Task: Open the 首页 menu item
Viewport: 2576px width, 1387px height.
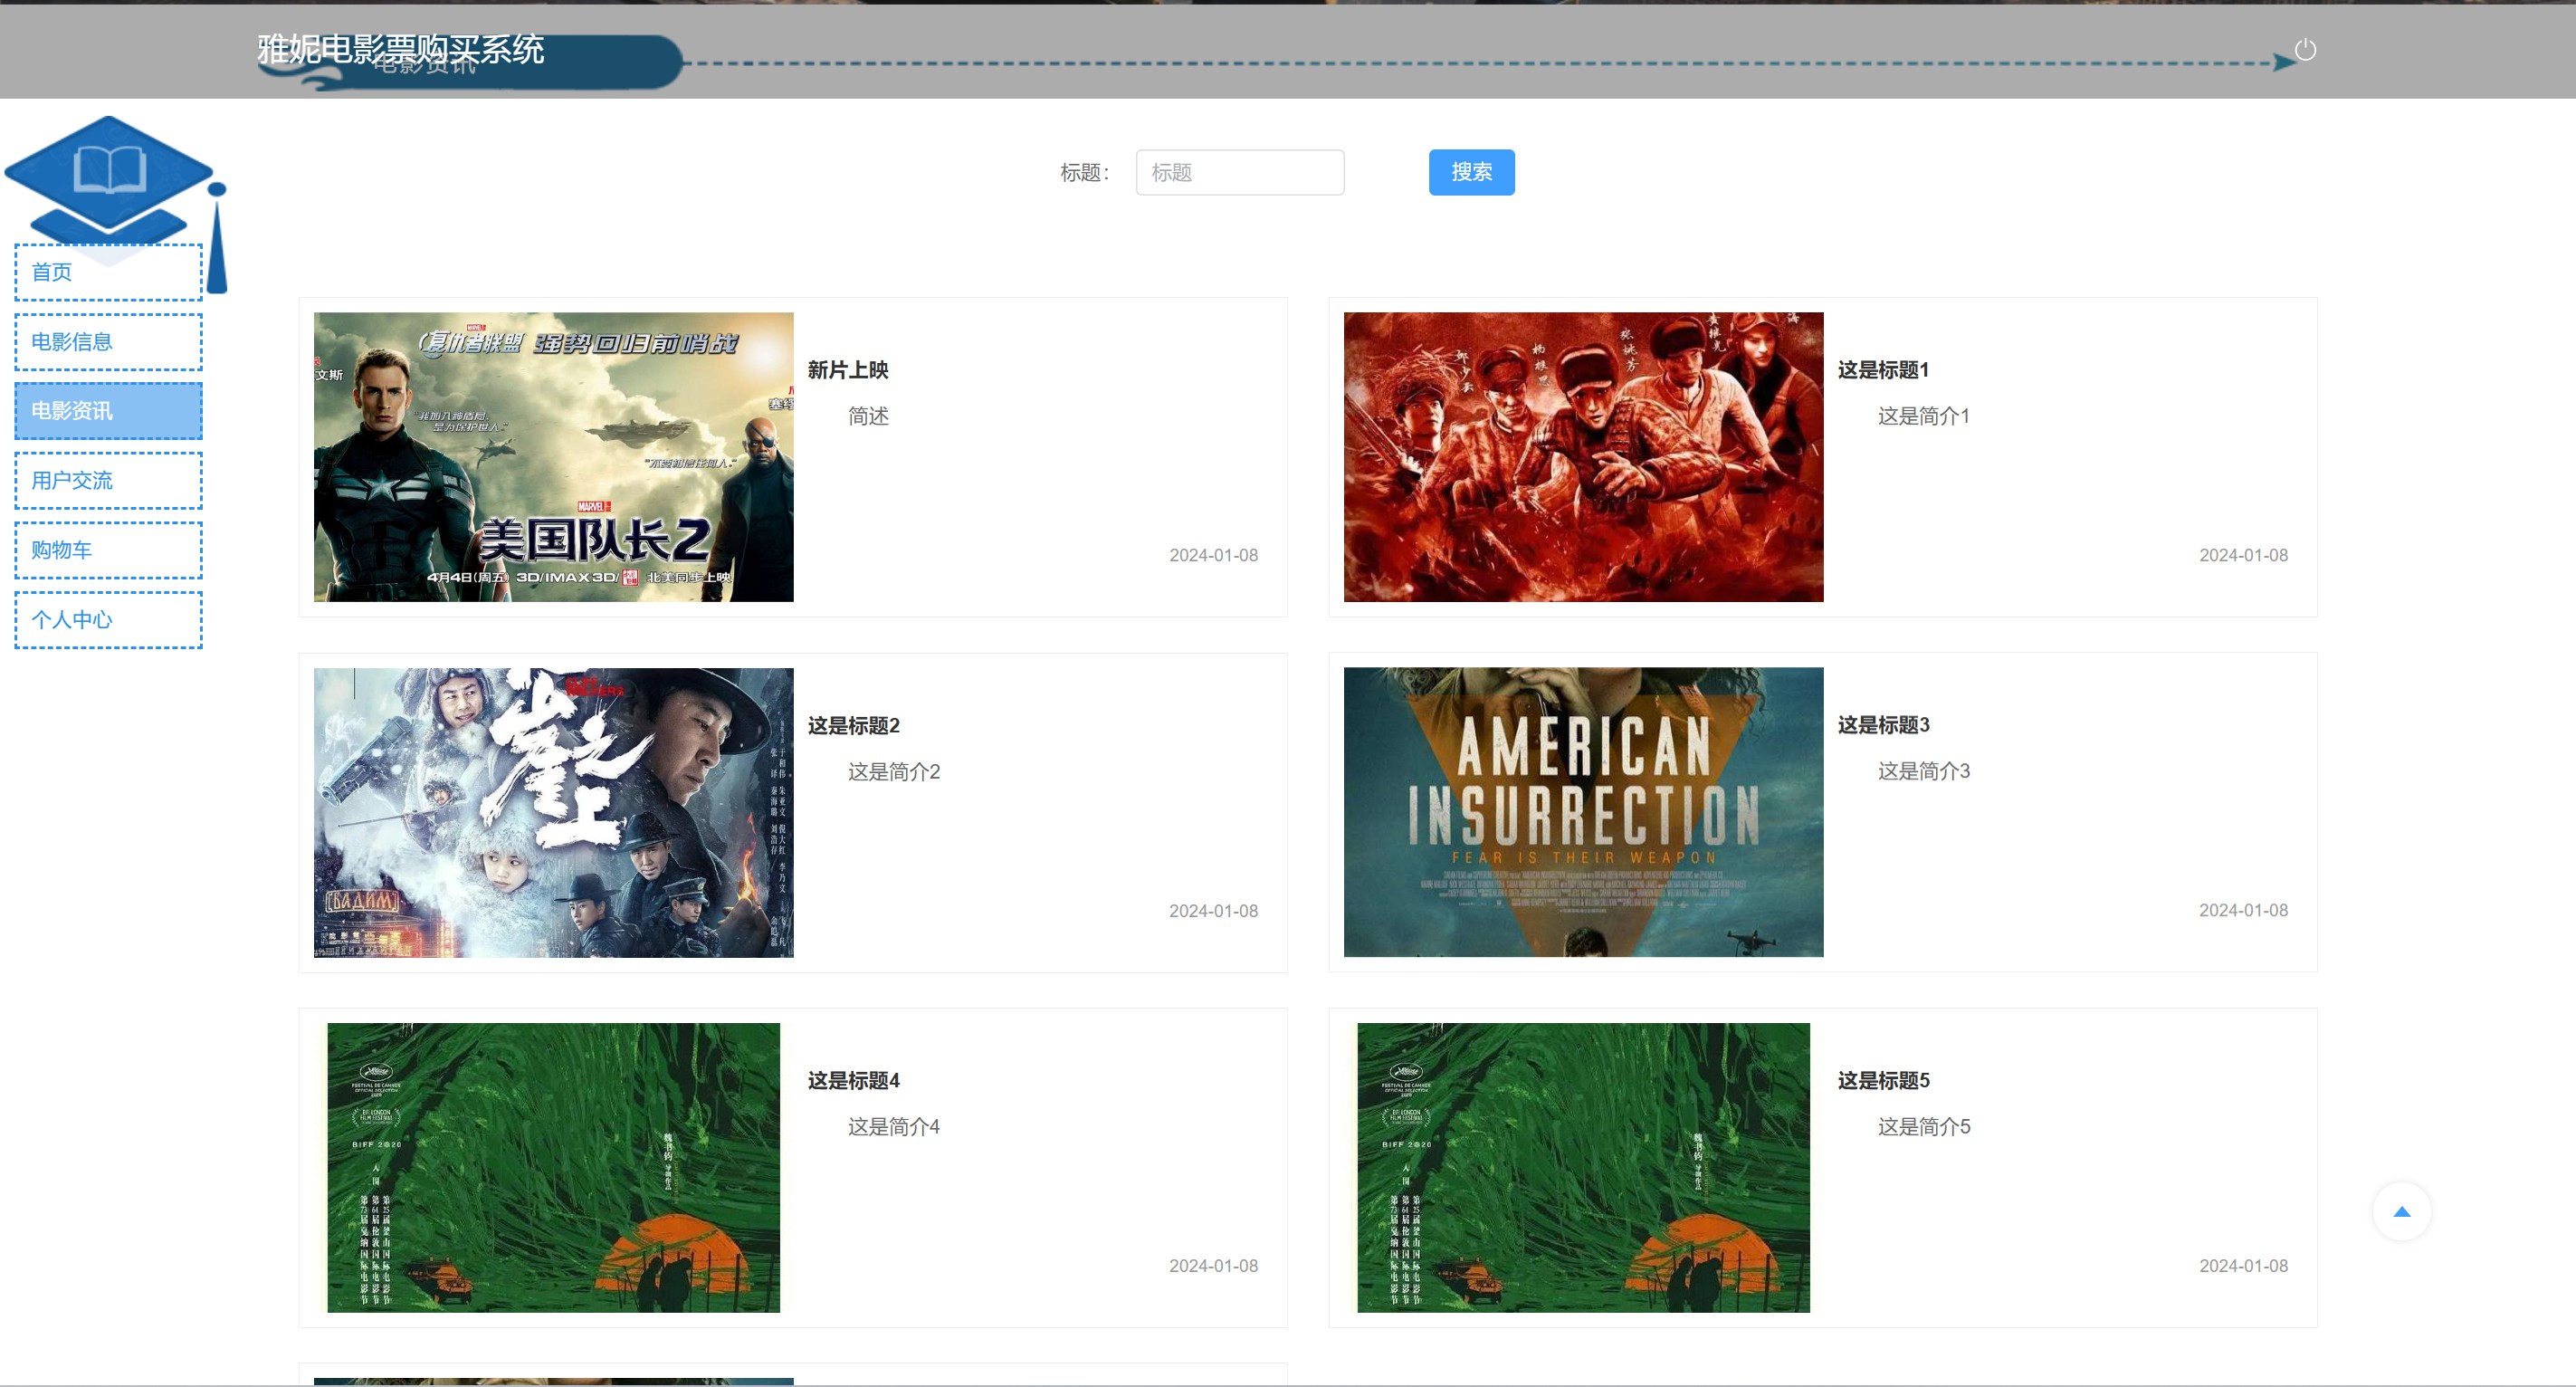Action: coord(108,272)
